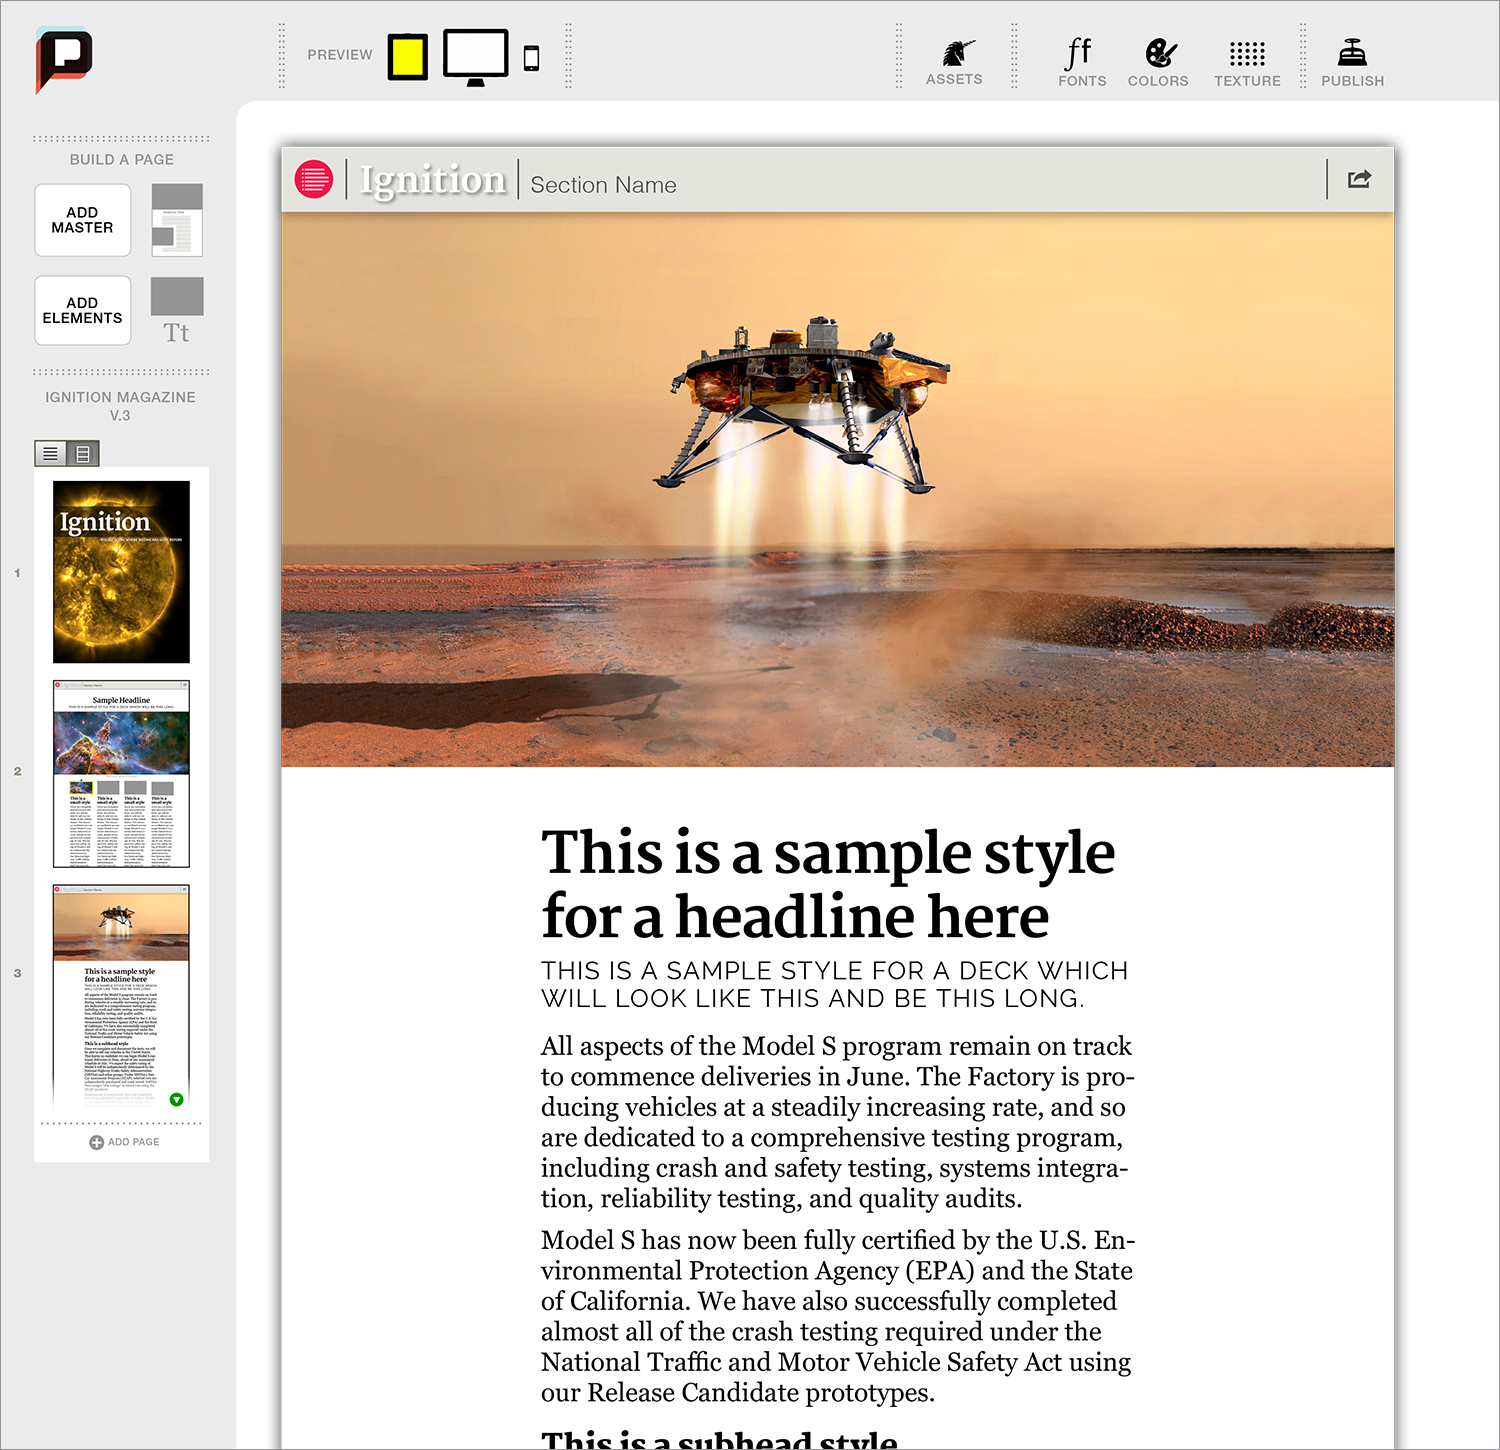Click the first body paragraph about Model S
This screenshot has height=1450, width=1500.
tap(838, 1122)
